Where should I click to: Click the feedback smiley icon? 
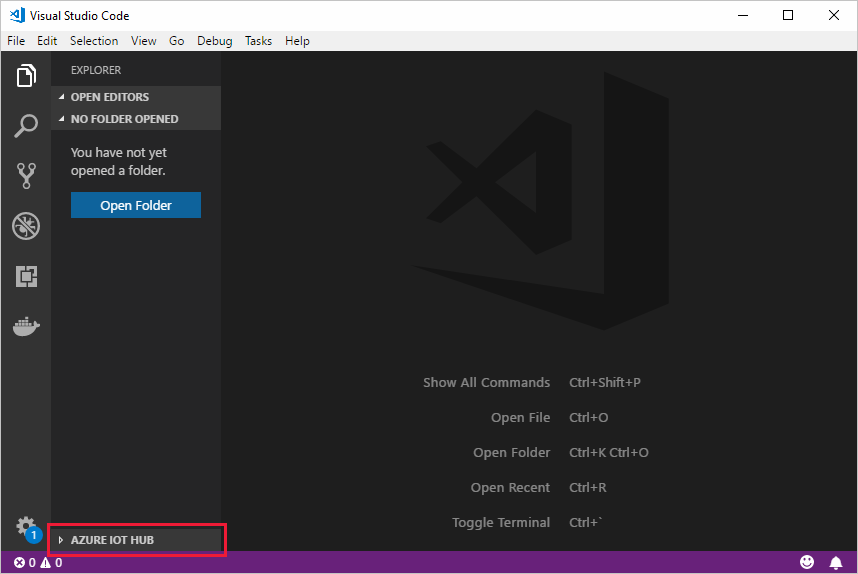tap(807, 562)
